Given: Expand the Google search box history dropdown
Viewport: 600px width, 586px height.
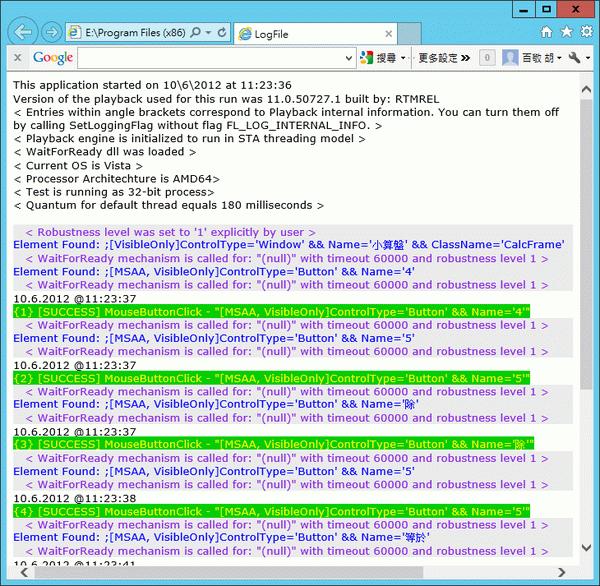Looking at the screenshot, I should (349, 58).
